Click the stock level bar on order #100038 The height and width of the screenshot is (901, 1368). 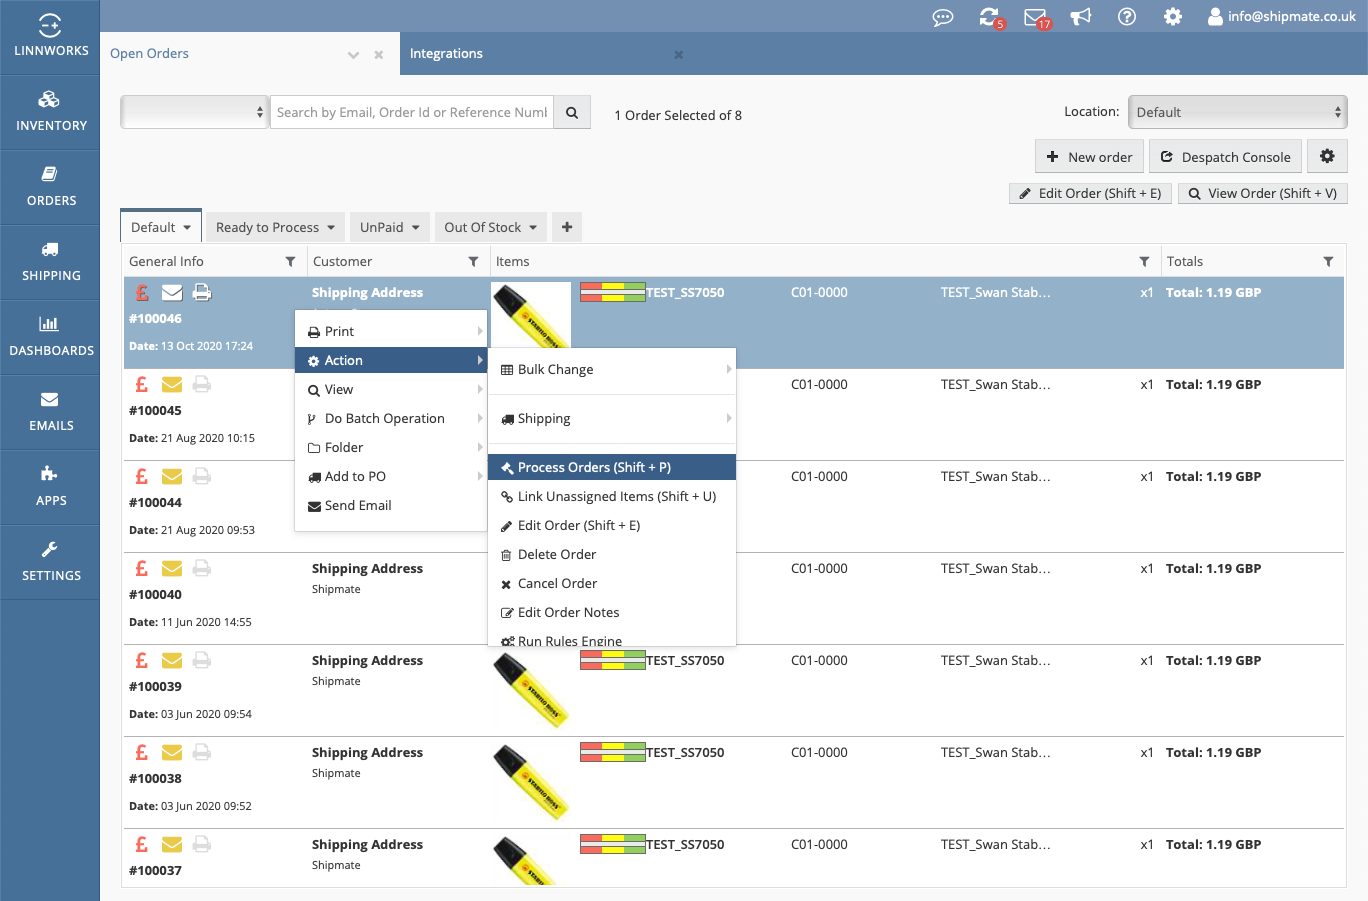(x=613, y=753)
